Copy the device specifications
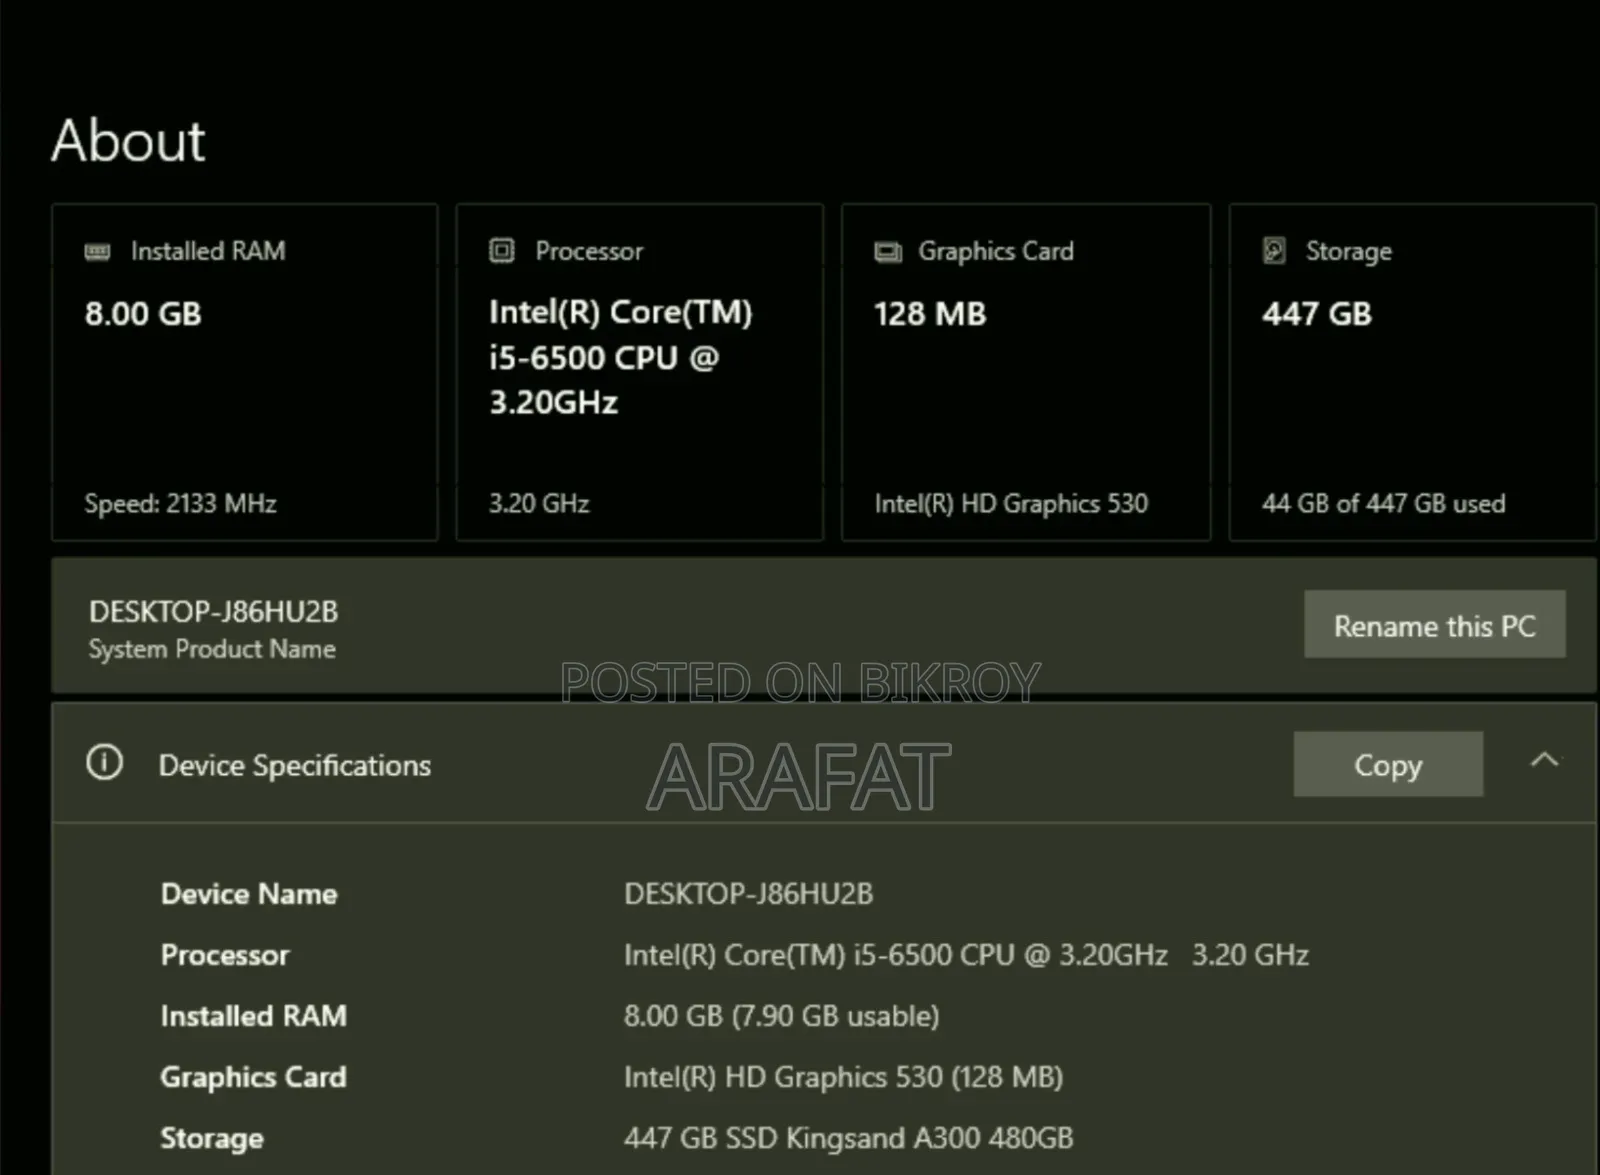The width and height of the screenshot is (1600, 1175). point(1388,765)
